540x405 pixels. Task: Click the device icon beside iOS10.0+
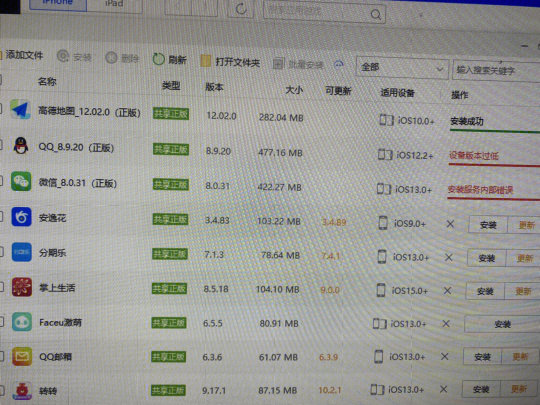click(x=386, y=120)
